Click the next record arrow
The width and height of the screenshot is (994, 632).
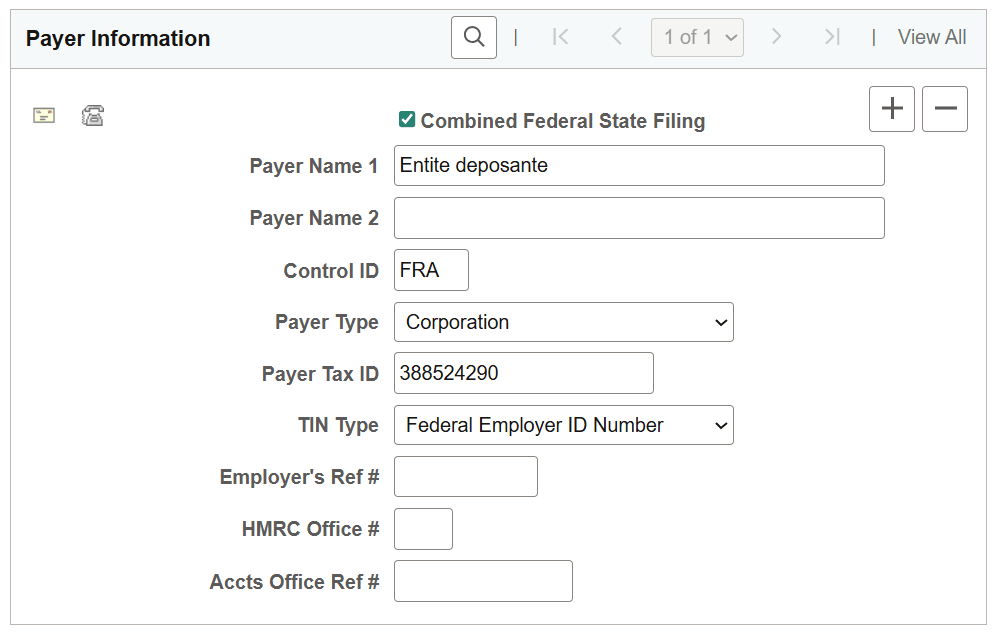coord(777,37)
